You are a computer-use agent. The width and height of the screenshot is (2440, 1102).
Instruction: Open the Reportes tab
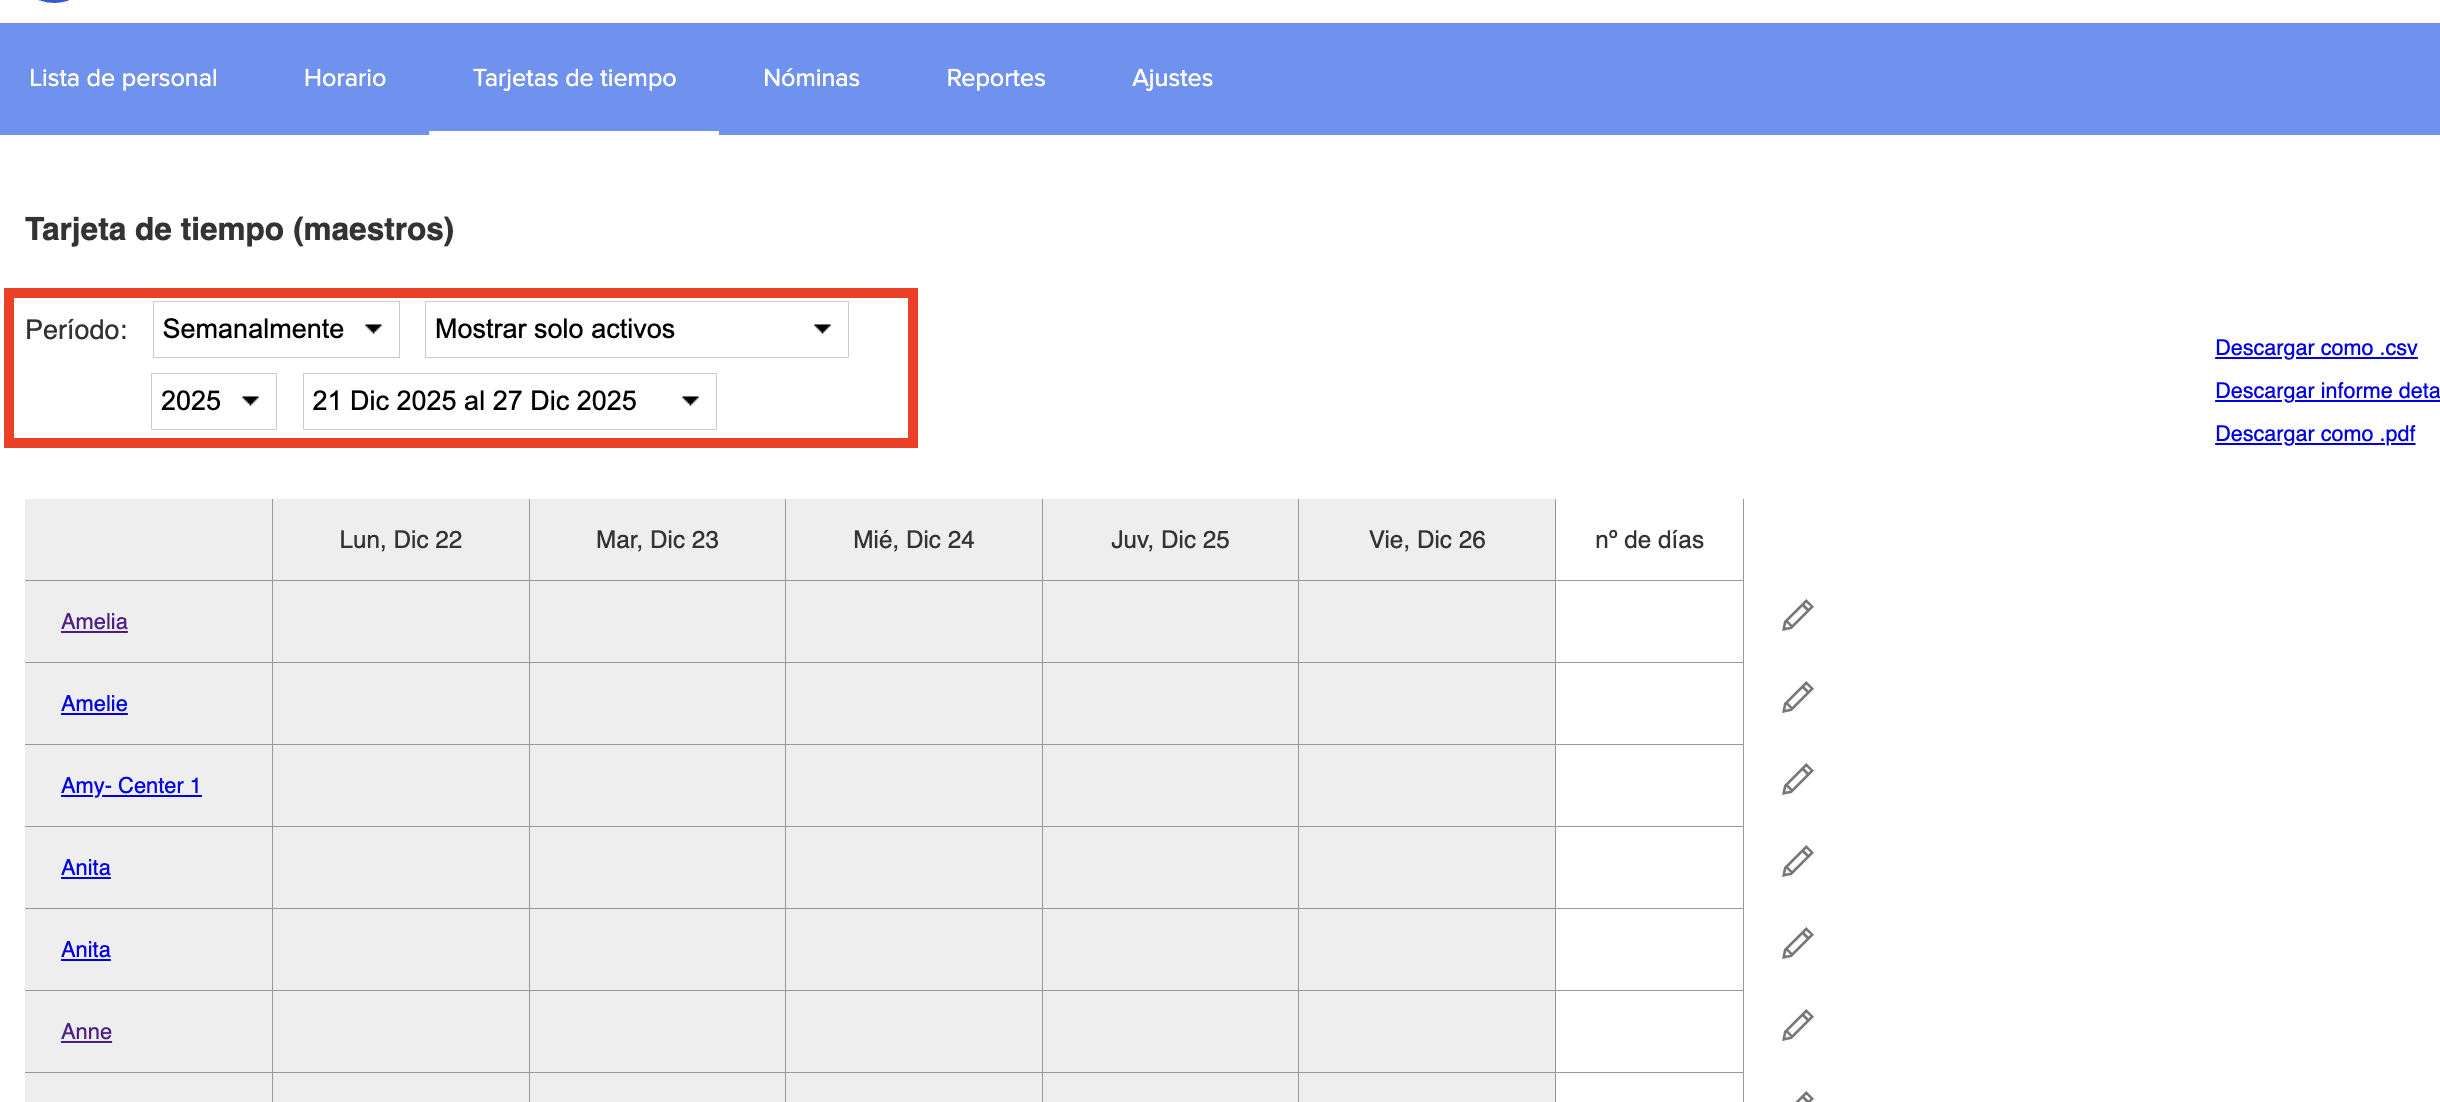point(995,78)
